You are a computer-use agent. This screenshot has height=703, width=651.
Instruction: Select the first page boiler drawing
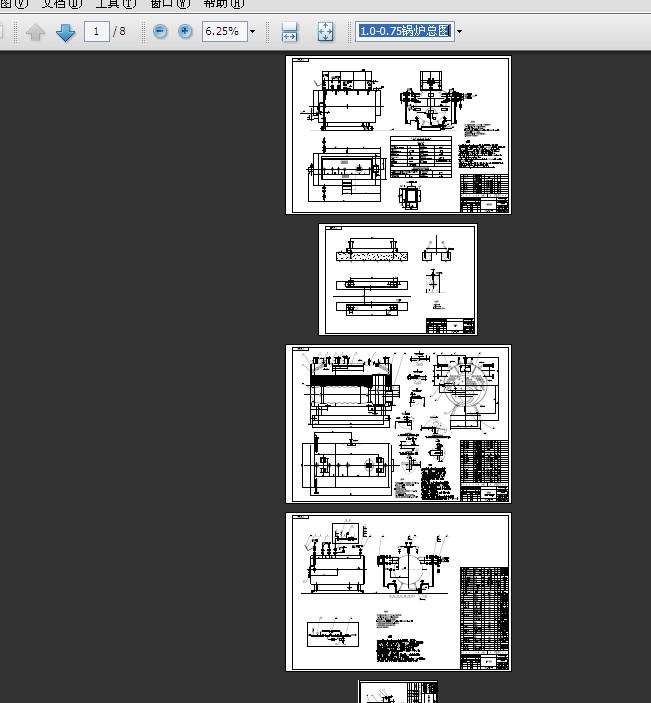tap(398, 135)
